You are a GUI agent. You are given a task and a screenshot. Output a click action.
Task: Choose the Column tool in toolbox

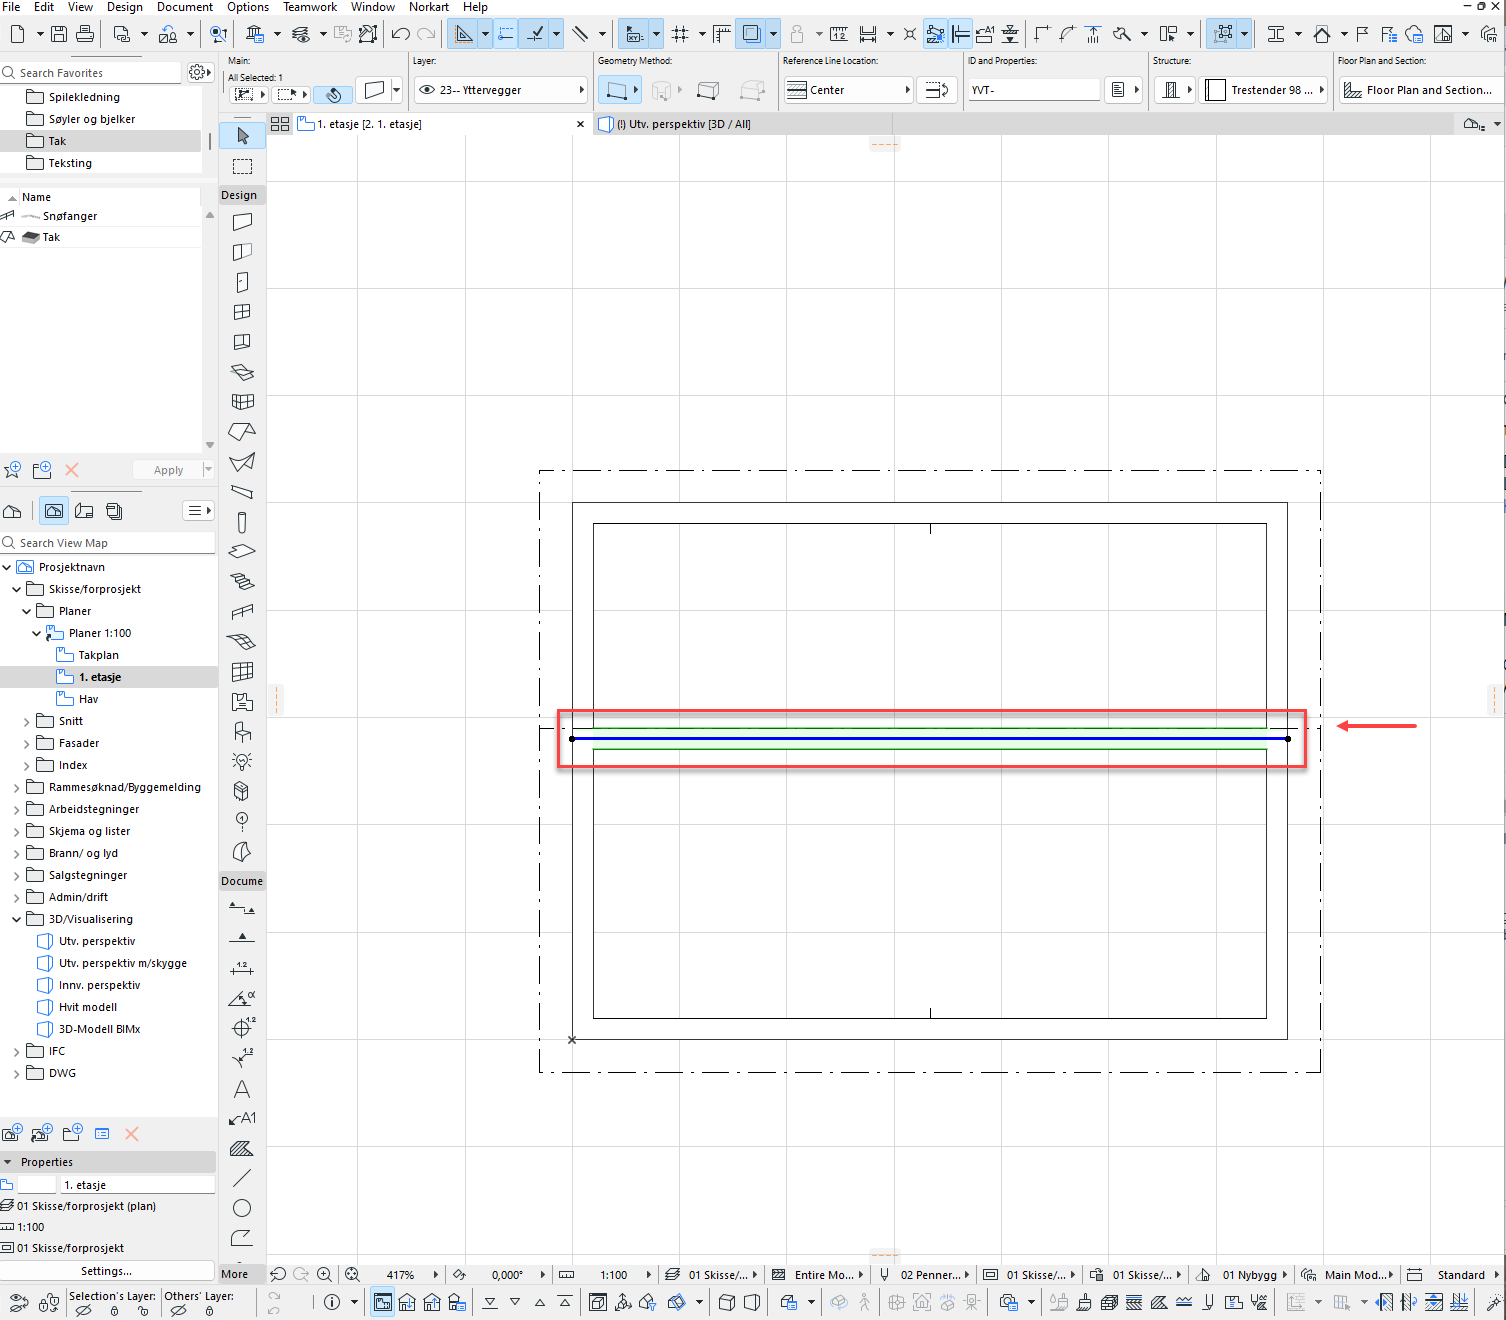[x=242, y=522]
